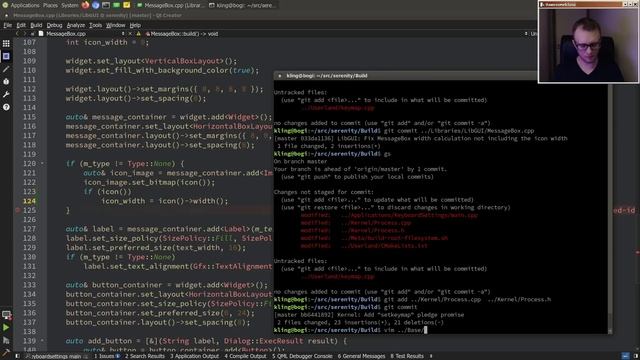The height and width of the screenshot is (360, 640).
Task: Open Design mode pencil icon
Action: 6,69
